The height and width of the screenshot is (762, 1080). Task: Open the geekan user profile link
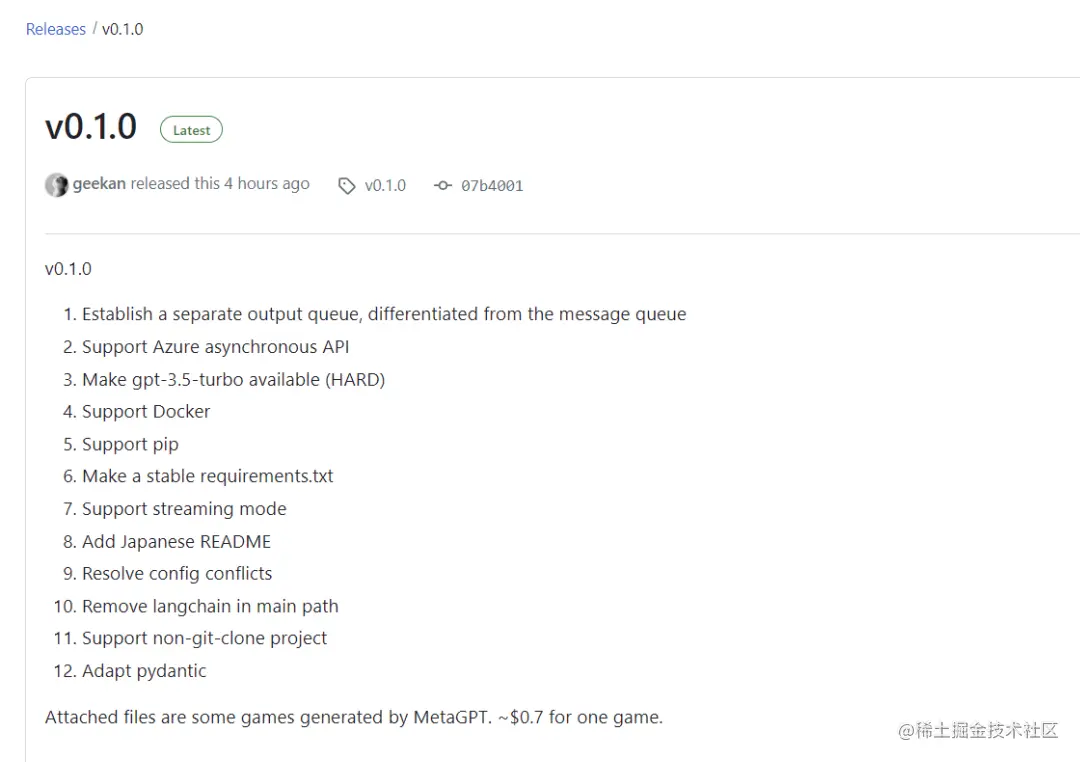pos(99,184)
